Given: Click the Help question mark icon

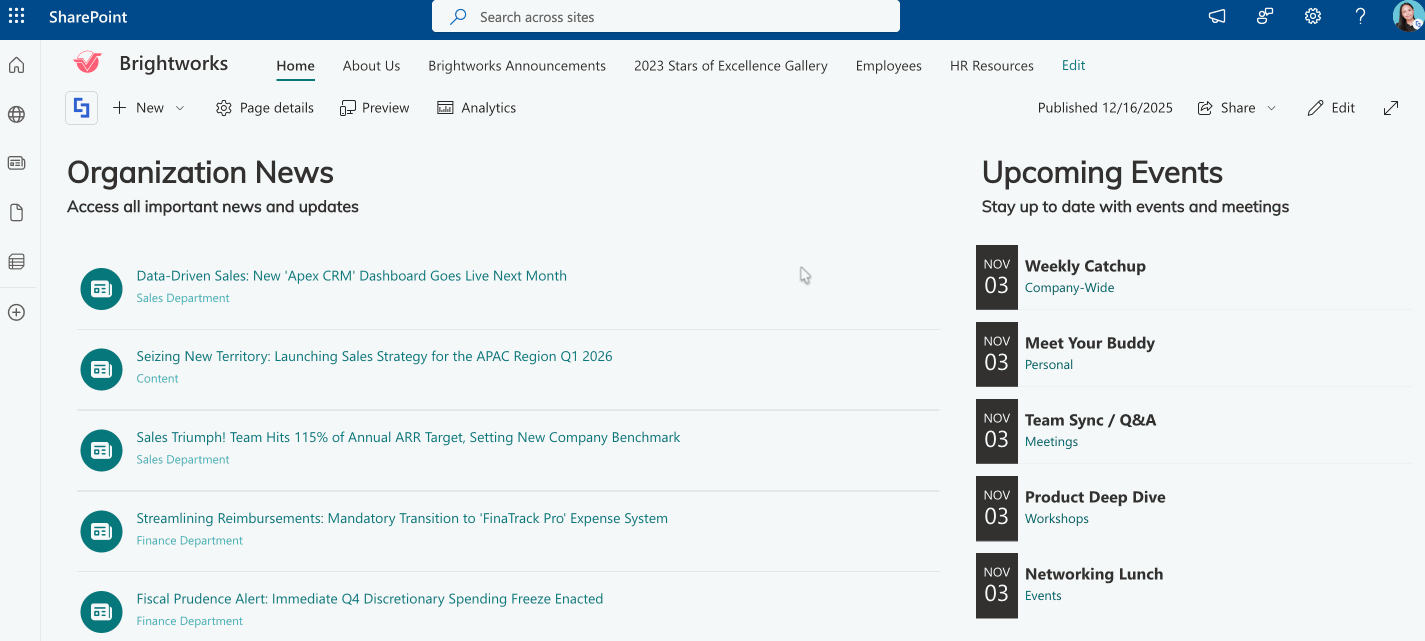Looking at the screenshot, I should [1360, 17].
